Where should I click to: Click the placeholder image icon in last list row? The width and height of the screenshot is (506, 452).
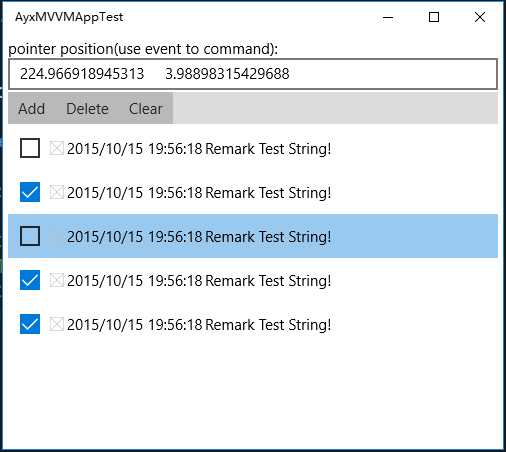(x=56, y=324)
